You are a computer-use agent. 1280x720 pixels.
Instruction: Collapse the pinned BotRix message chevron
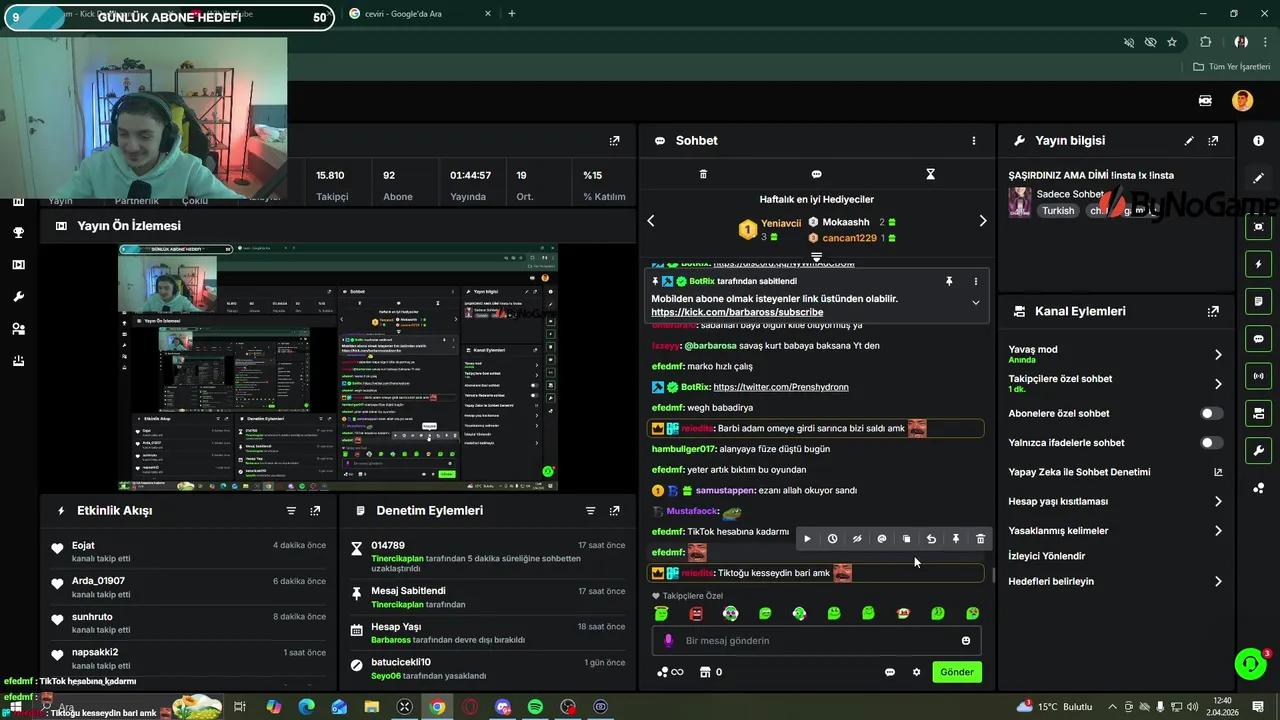click(x=976, y=302)
